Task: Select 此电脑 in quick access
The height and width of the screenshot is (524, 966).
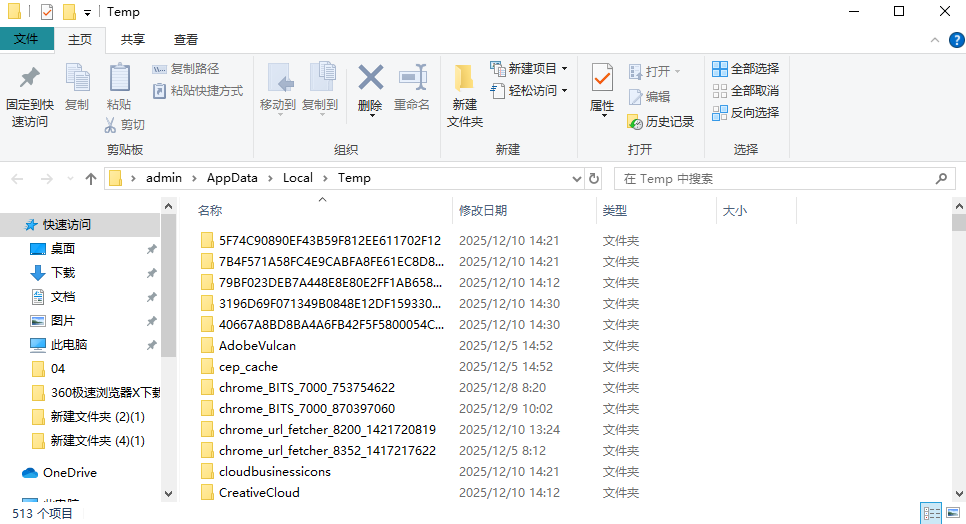Action: [68, 345]
